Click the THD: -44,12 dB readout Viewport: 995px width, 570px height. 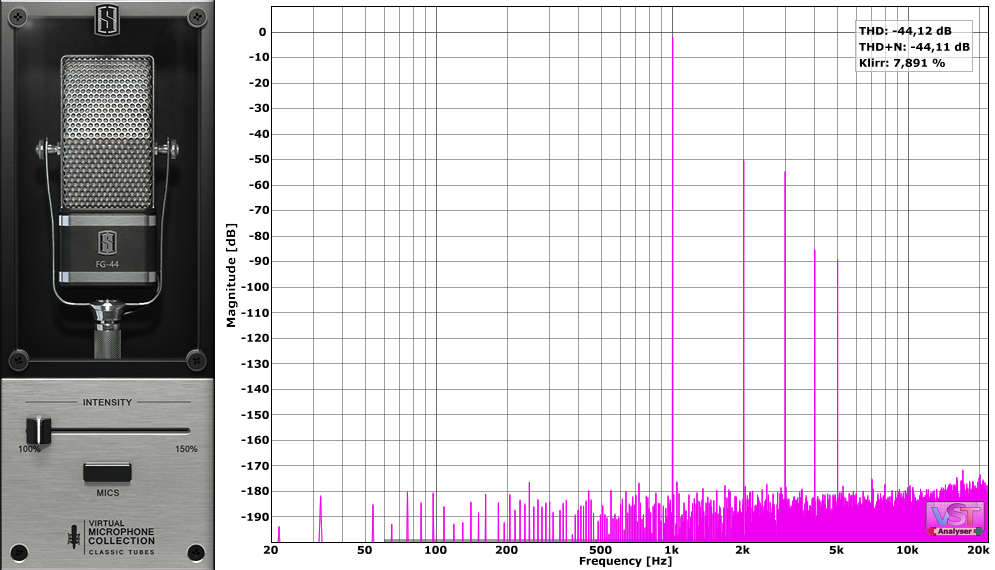(x=905, y=30)
